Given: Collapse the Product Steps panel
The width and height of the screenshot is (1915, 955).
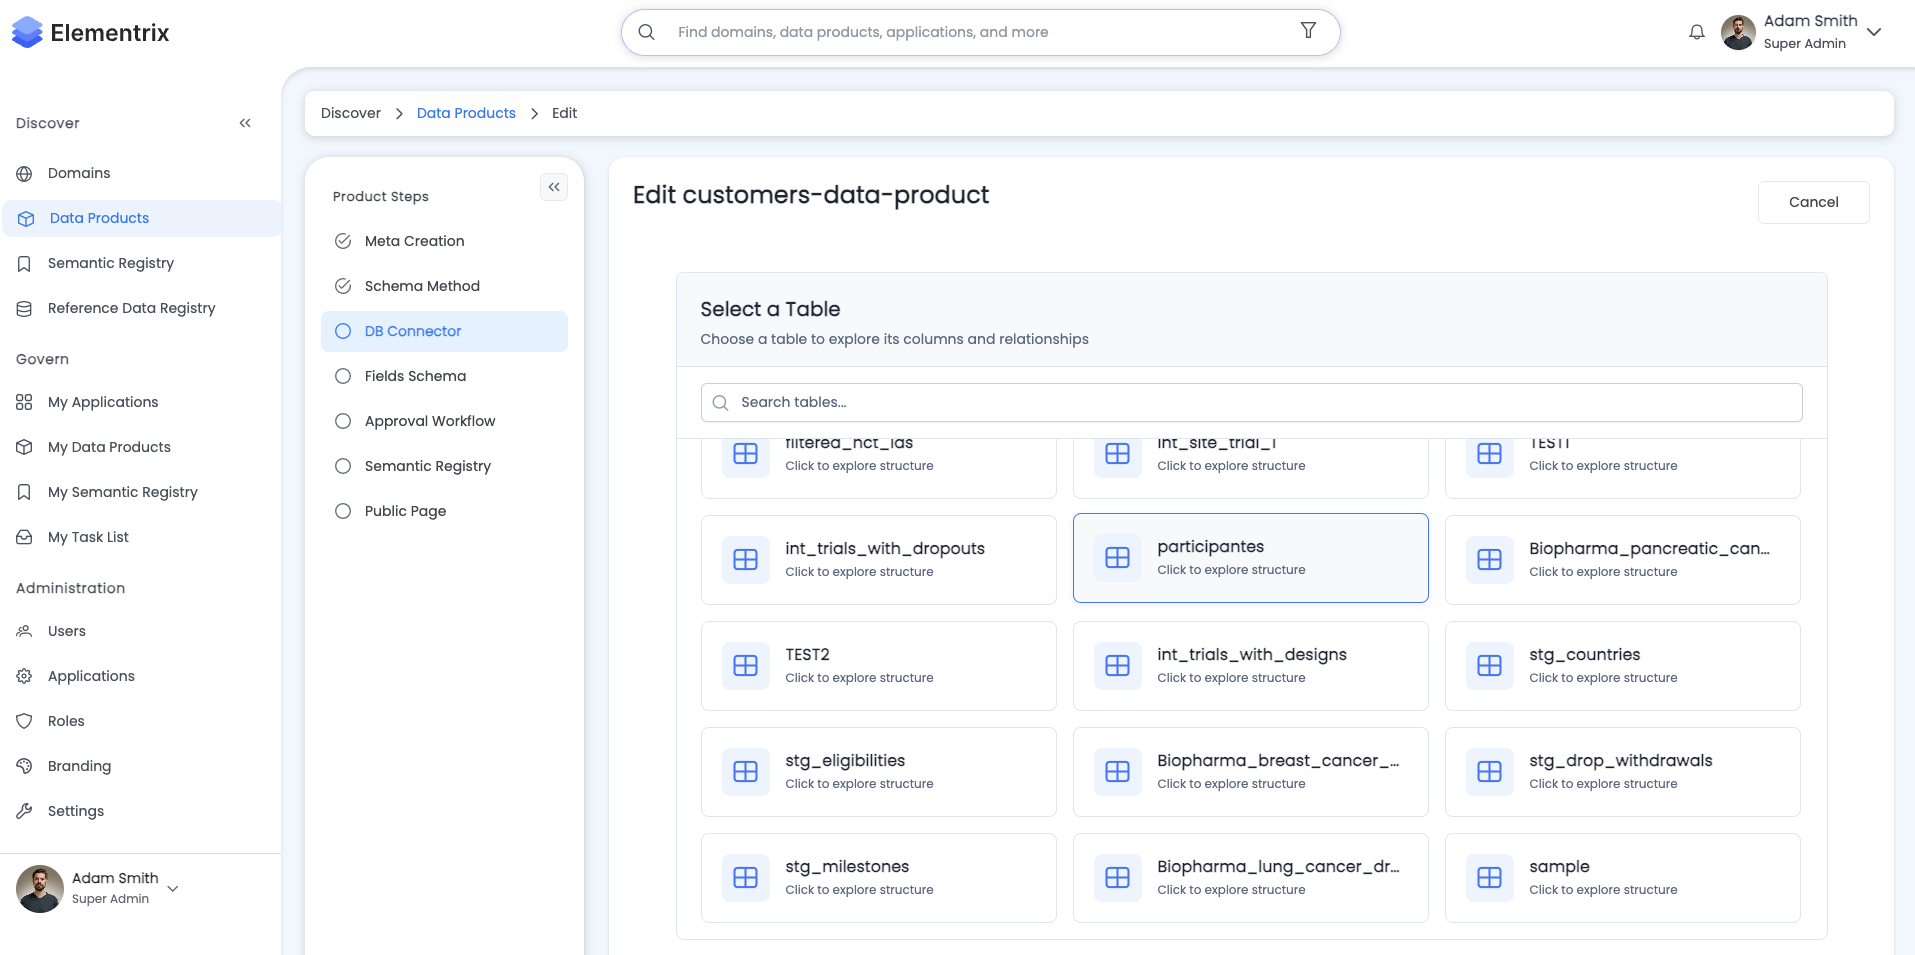Looking at the screenshot, I should 554,186.
